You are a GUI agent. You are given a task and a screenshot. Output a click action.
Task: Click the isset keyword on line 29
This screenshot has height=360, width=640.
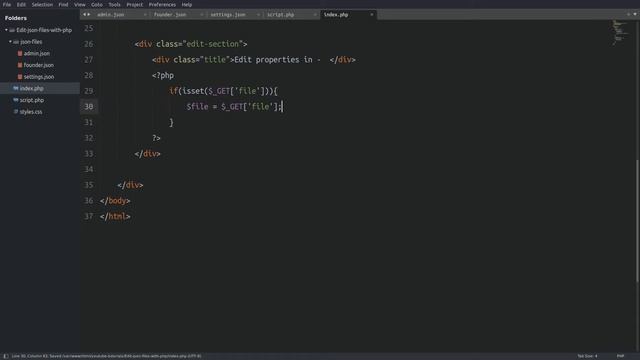193,91
